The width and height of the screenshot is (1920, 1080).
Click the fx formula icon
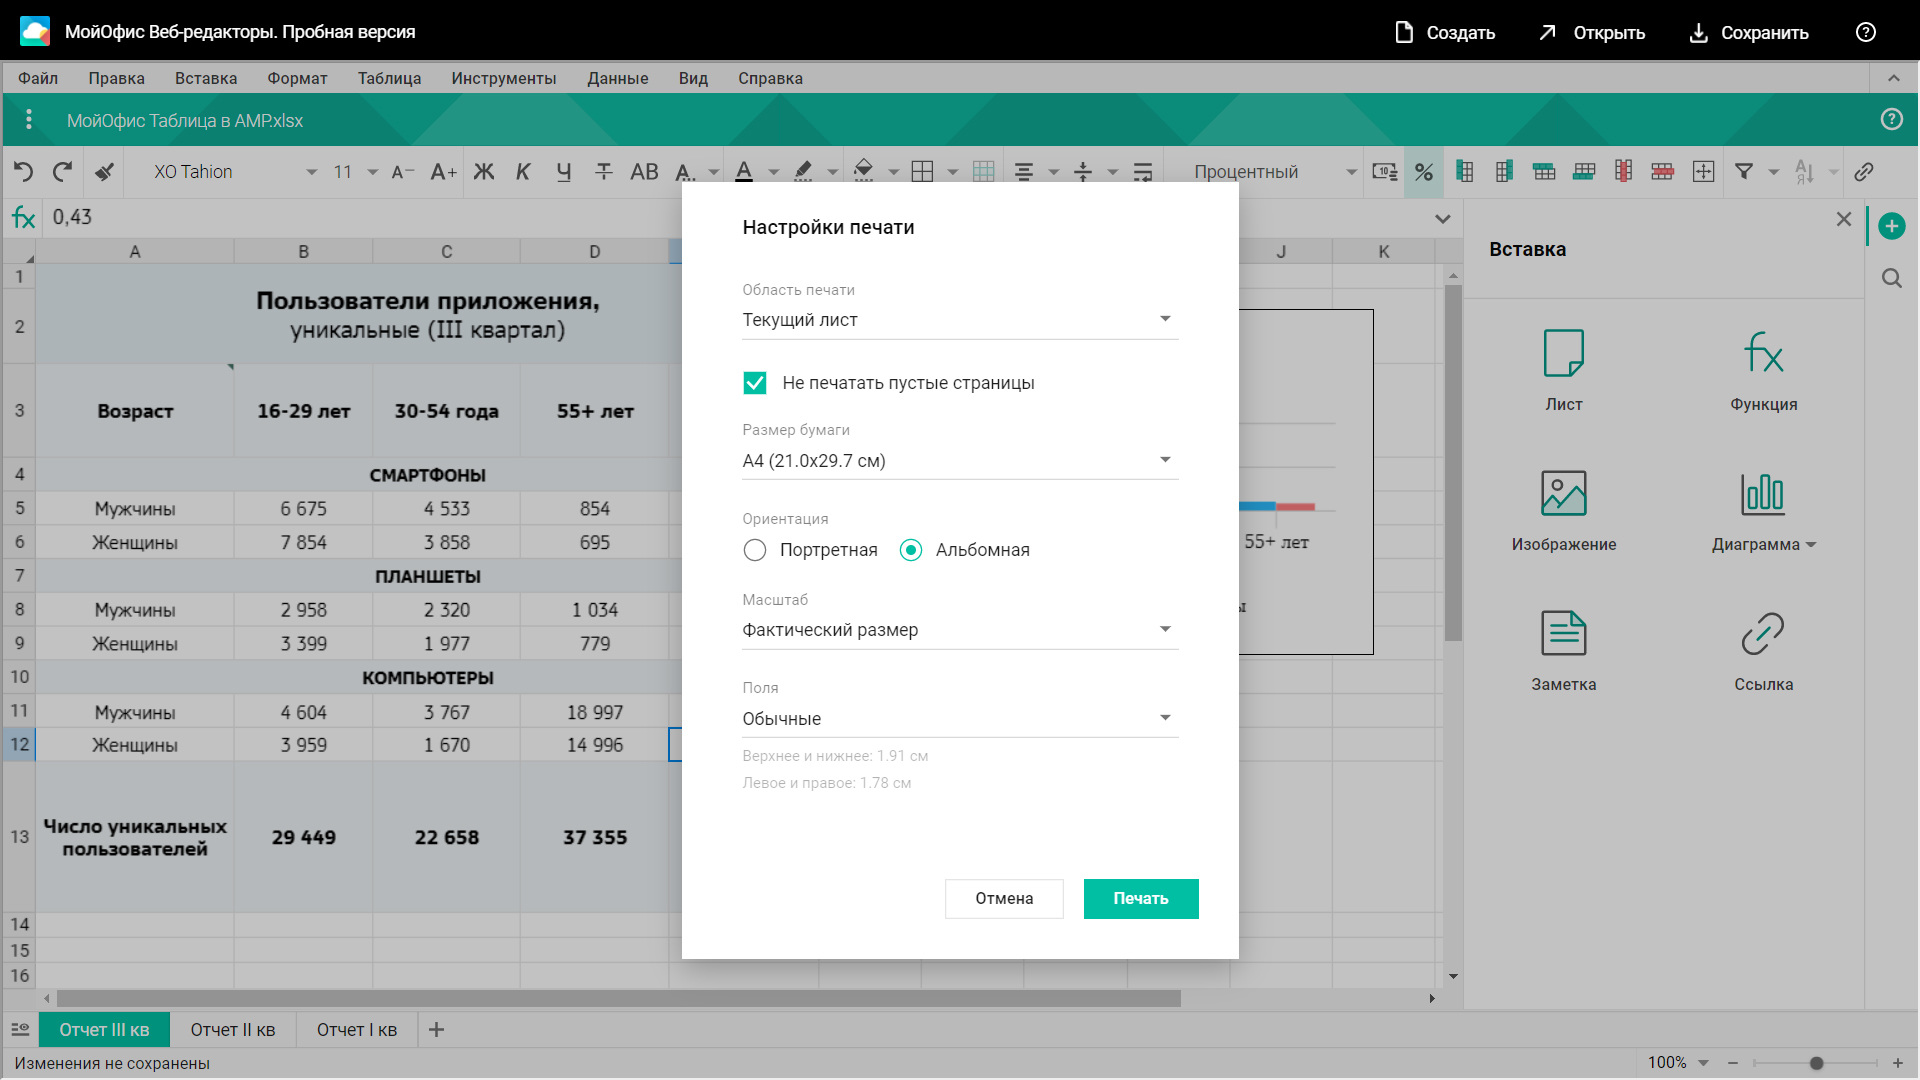[24, 217]
